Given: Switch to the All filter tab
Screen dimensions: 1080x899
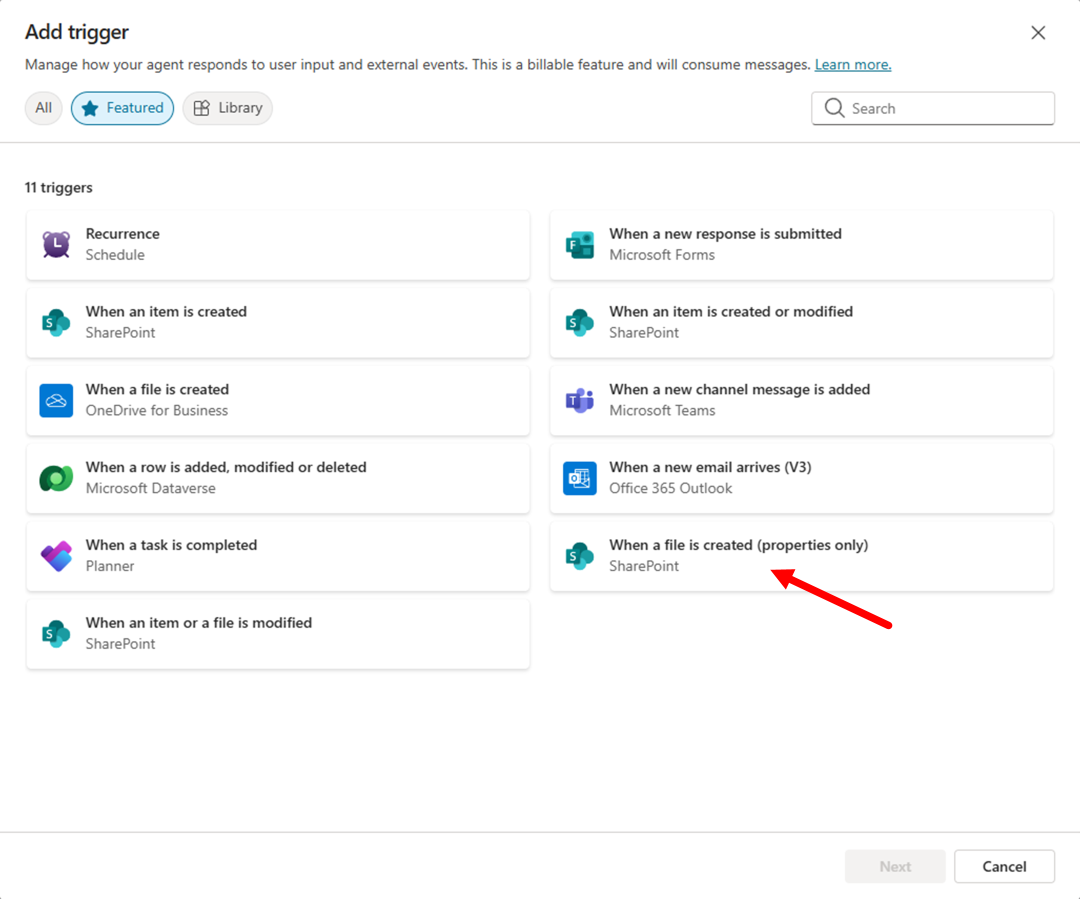Looking at the screenshot, I should click(43, 108).
